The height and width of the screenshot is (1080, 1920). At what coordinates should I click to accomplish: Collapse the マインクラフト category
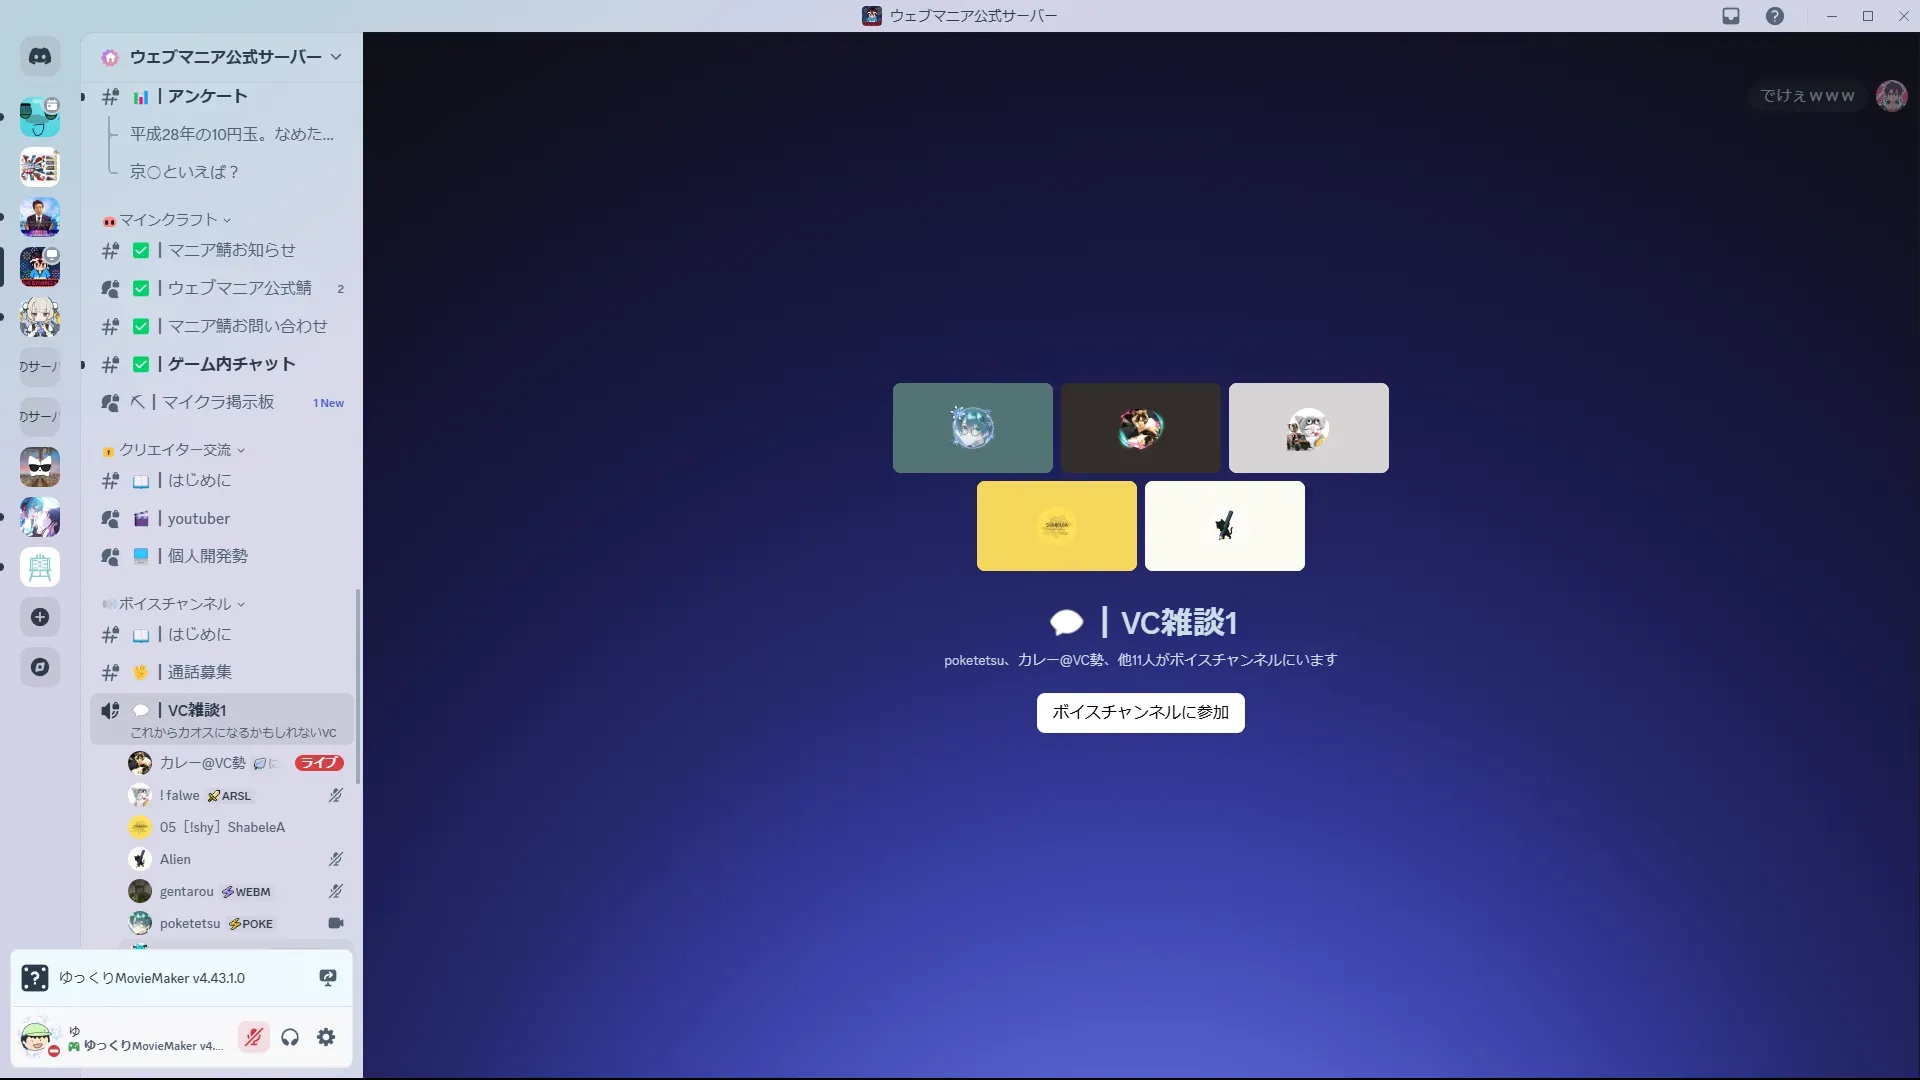pyautogui.click(x=168, y=220)
